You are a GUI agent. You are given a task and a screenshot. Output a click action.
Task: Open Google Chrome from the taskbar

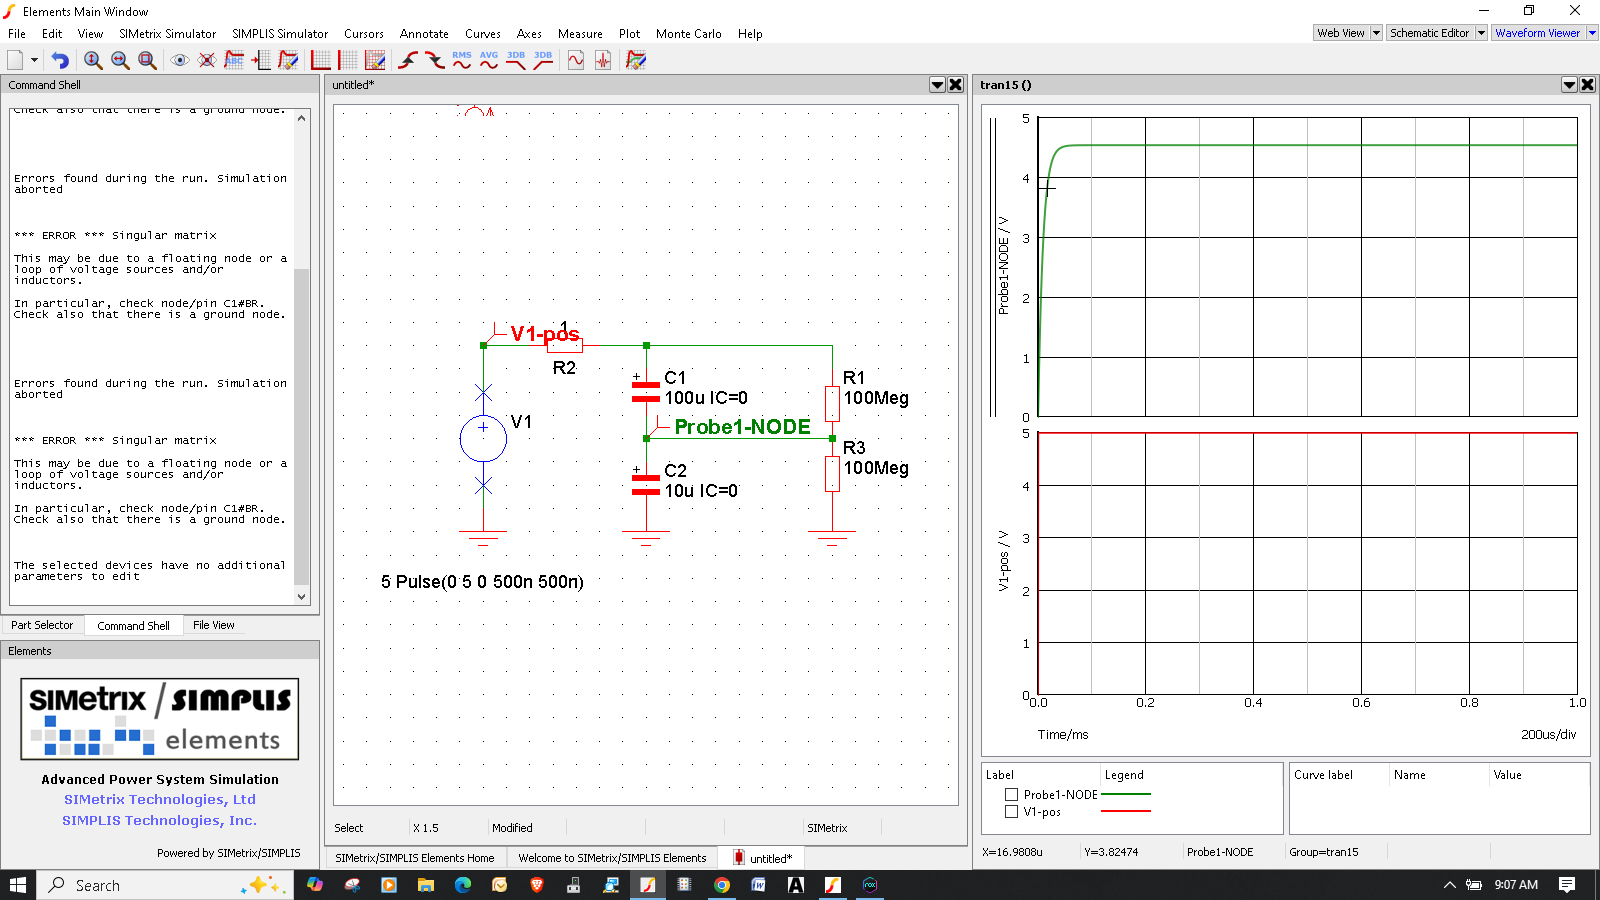[721, 885]
